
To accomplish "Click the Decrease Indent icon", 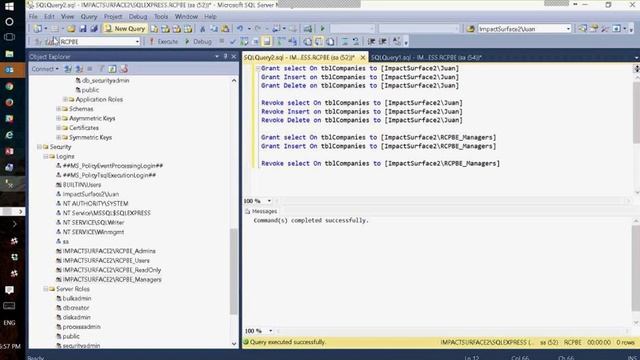I will (371, 42).
